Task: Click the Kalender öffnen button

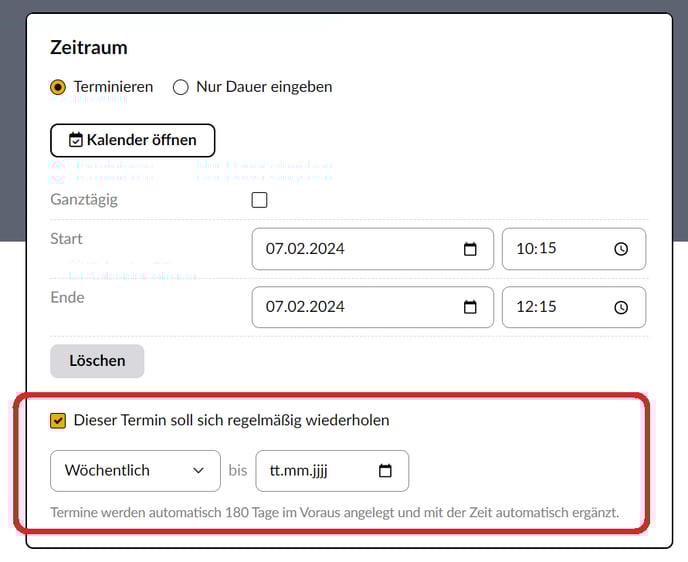Action: (x=132, y=140)
